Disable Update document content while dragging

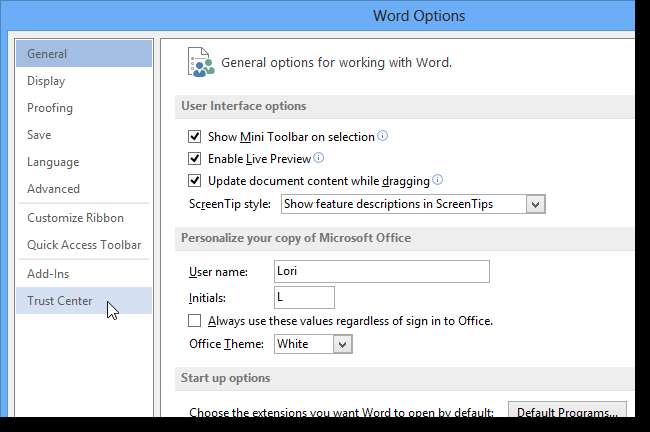(x=195, y=181)
